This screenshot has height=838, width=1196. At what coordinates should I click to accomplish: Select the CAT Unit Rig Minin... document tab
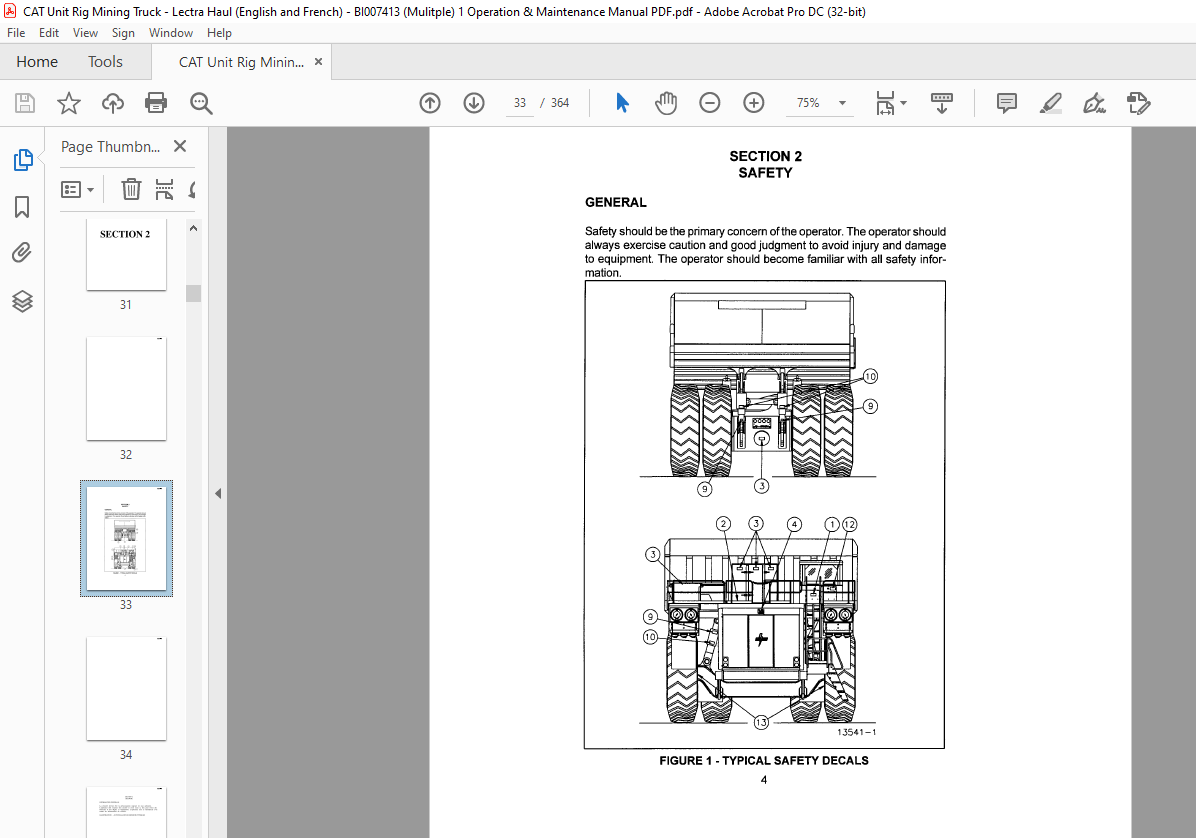pos(241,63)
